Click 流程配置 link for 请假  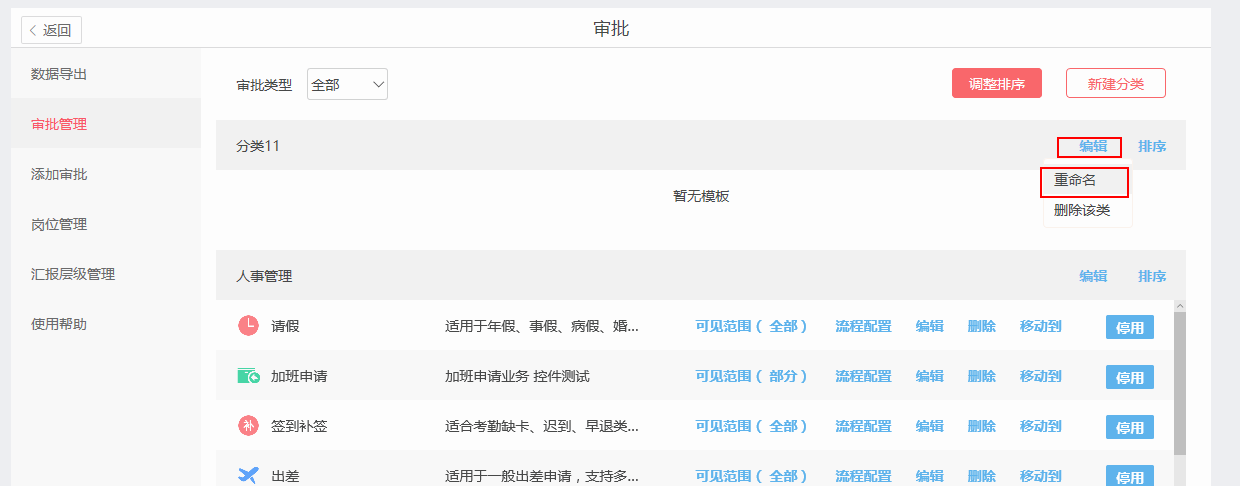coord(863,326)
